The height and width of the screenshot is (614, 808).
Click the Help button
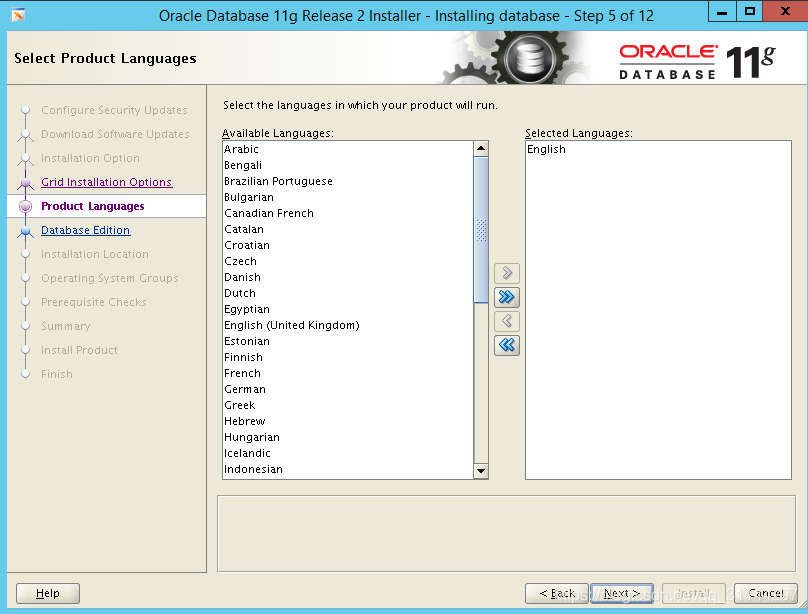coord(48,593)
